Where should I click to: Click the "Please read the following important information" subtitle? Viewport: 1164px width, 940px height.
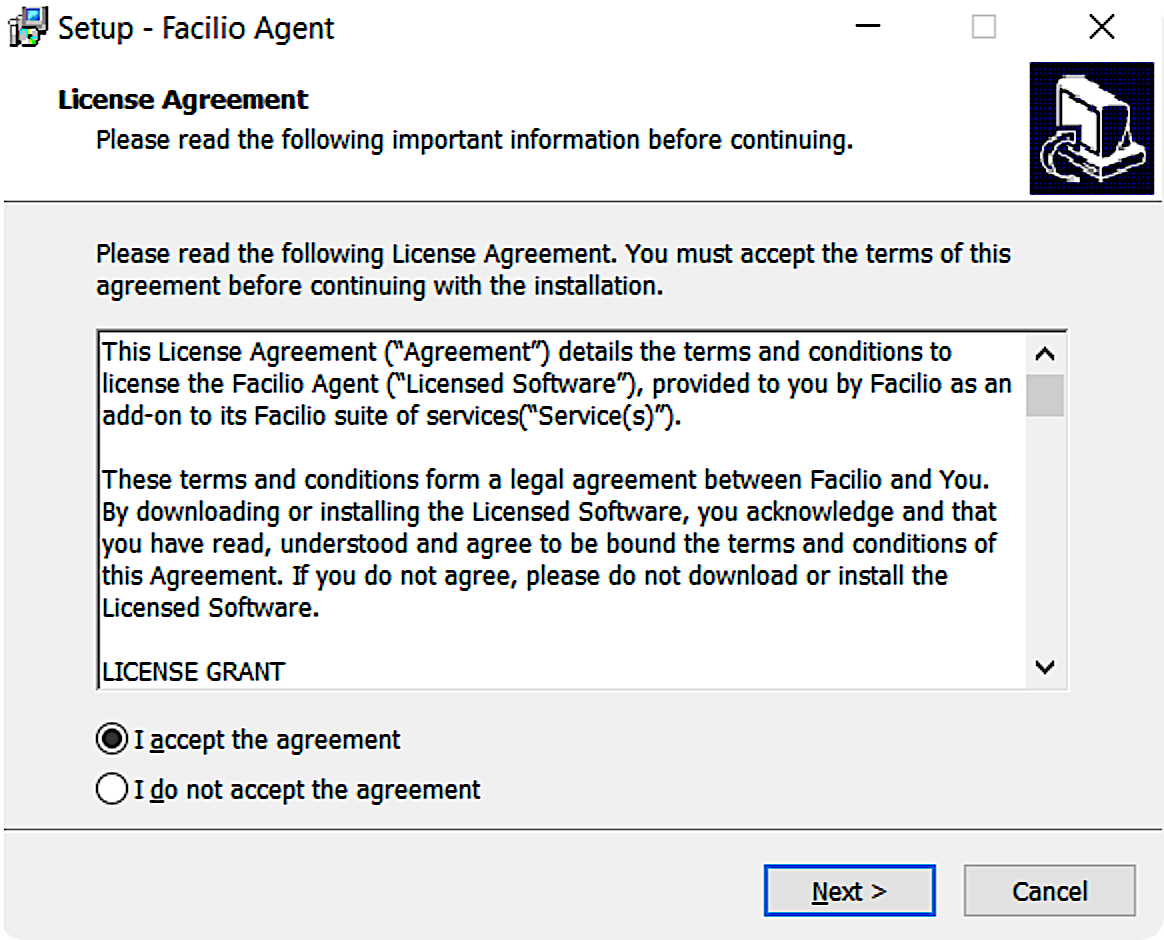click(x=474, y=140)
